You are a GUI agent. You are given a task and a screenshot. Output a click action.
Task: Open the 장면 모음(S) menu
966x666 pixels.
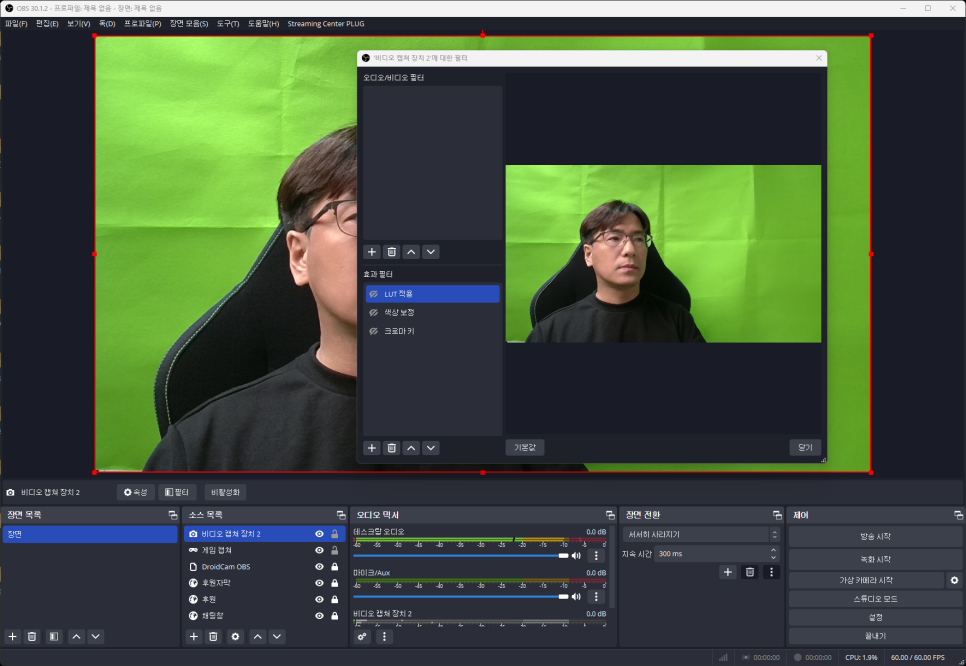click(x=189, y=23)
